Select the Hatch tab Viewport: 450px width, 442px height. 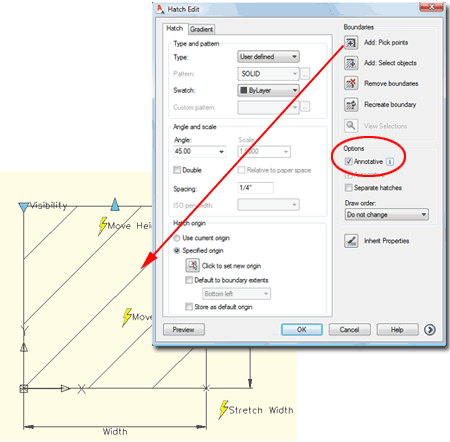(x=175, y=28)
